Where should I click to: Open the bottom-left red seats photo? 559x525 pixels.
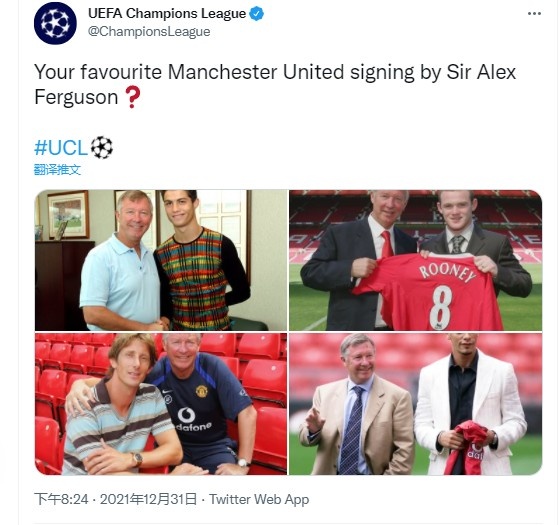pos(161,404)
